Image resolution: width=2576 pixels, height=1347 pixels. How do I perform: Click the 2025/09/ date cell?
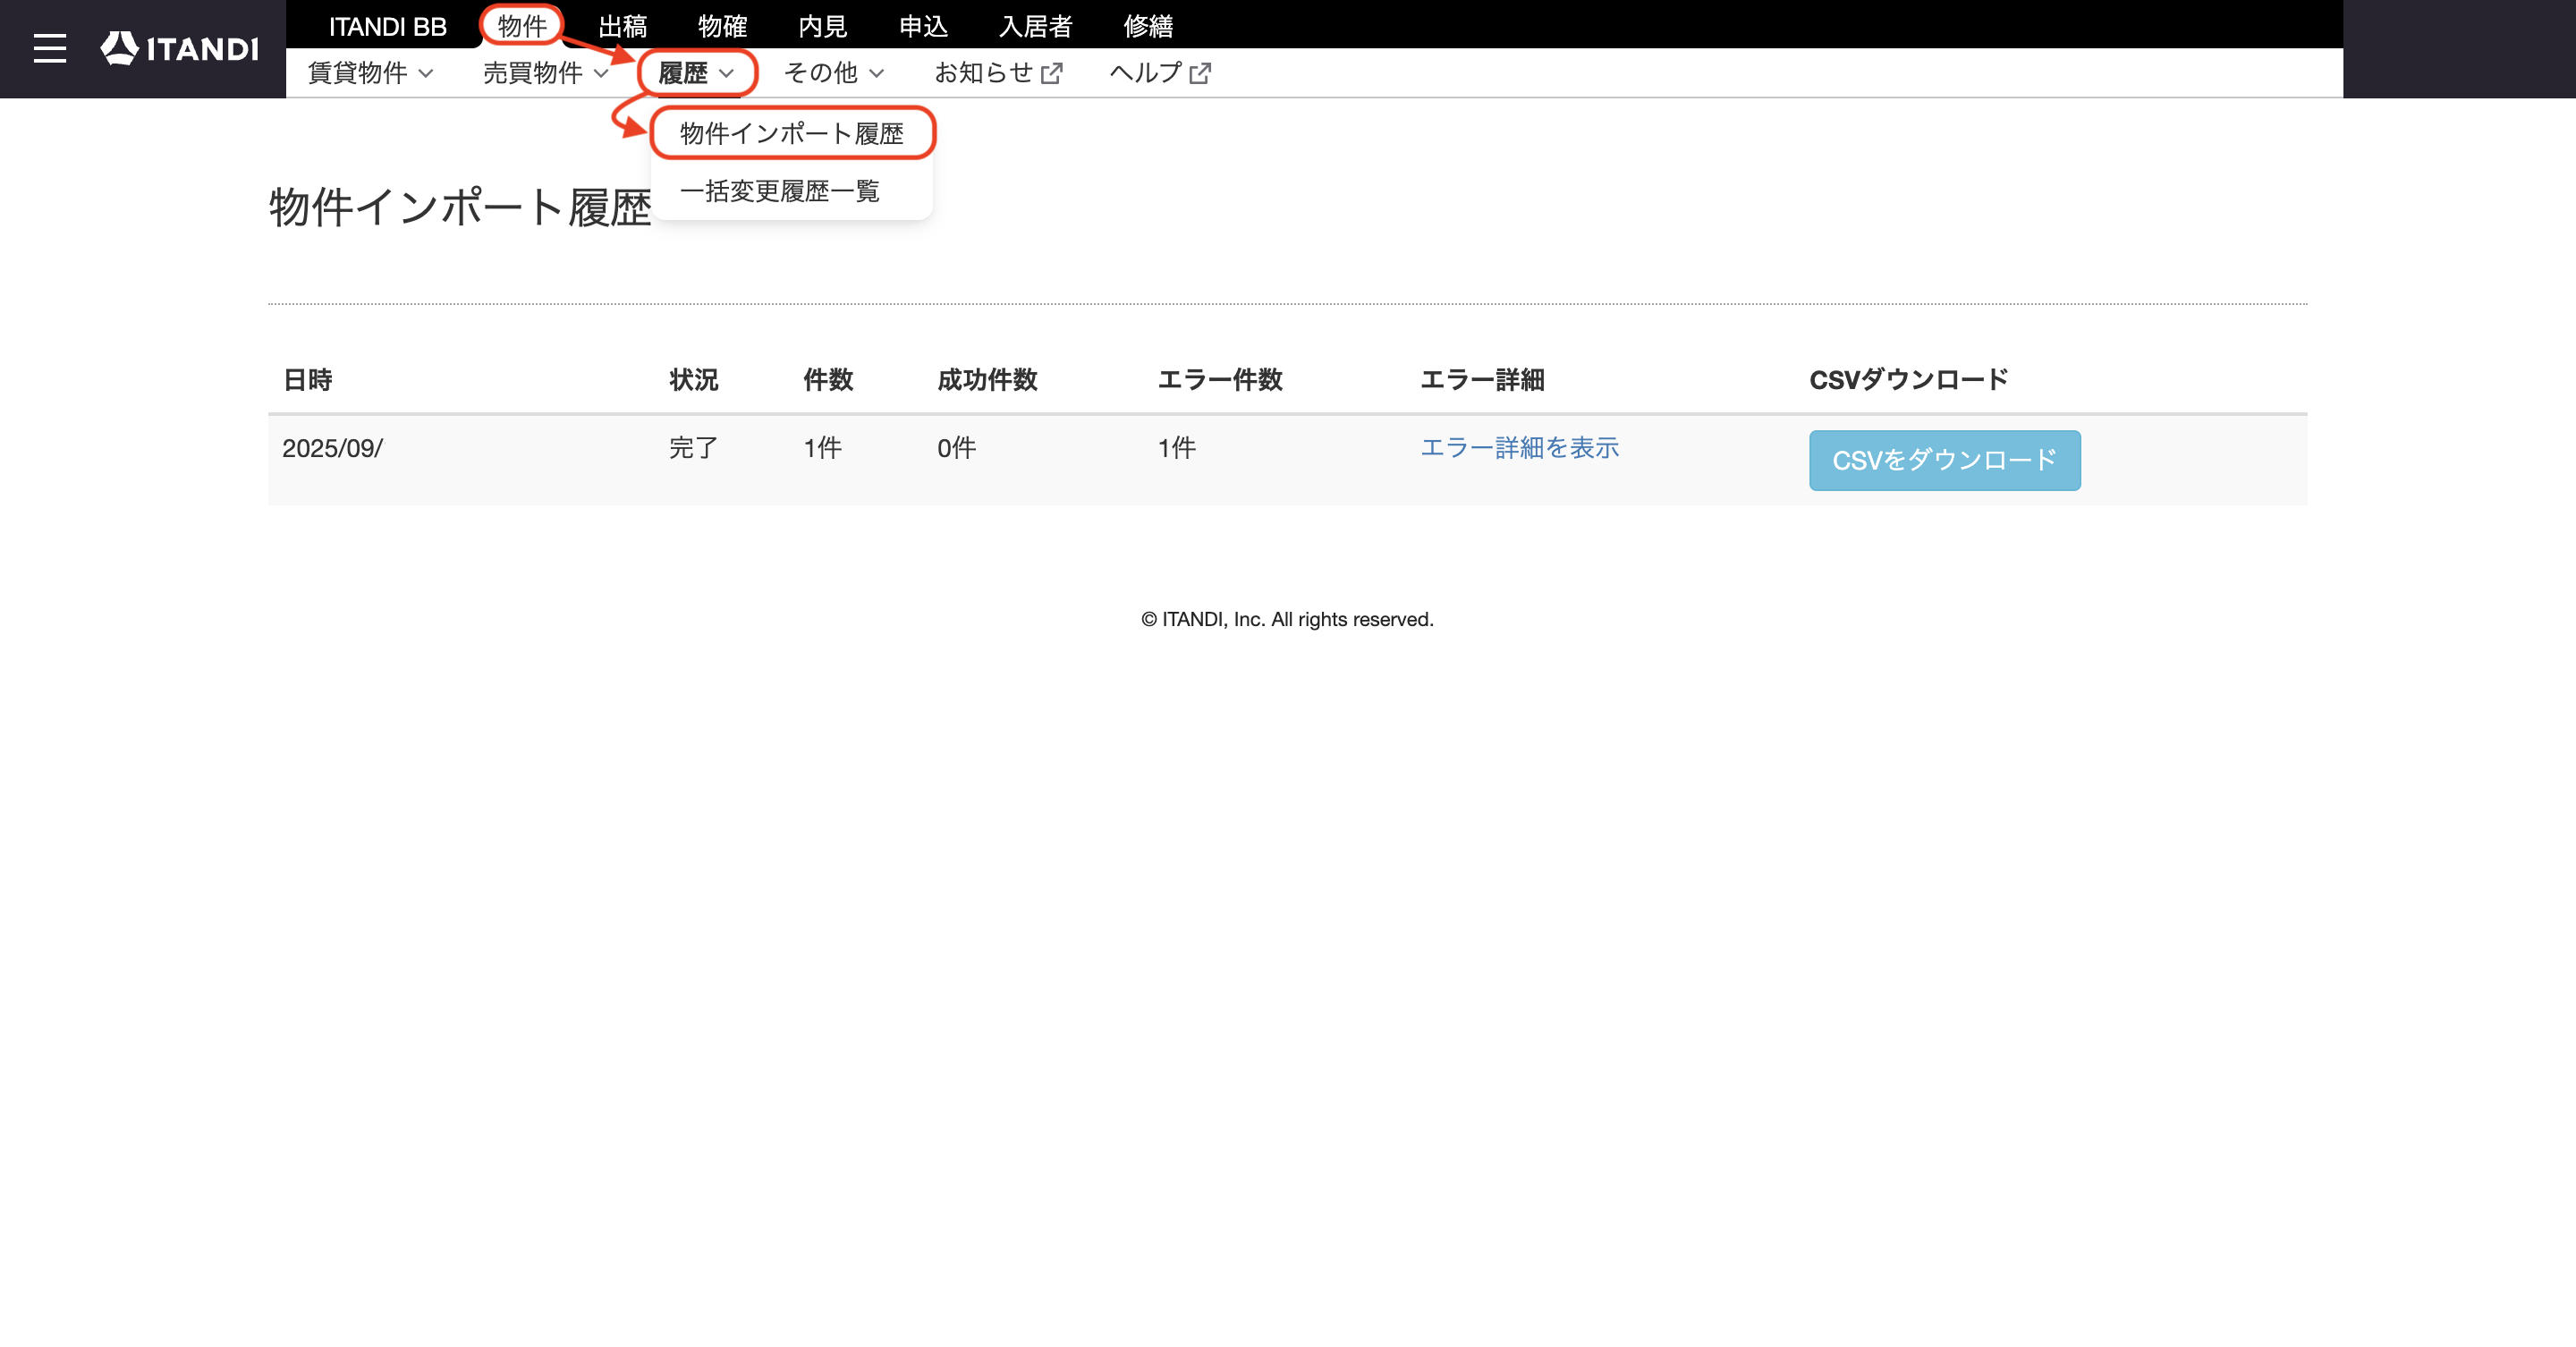click(x=333, y=448)
